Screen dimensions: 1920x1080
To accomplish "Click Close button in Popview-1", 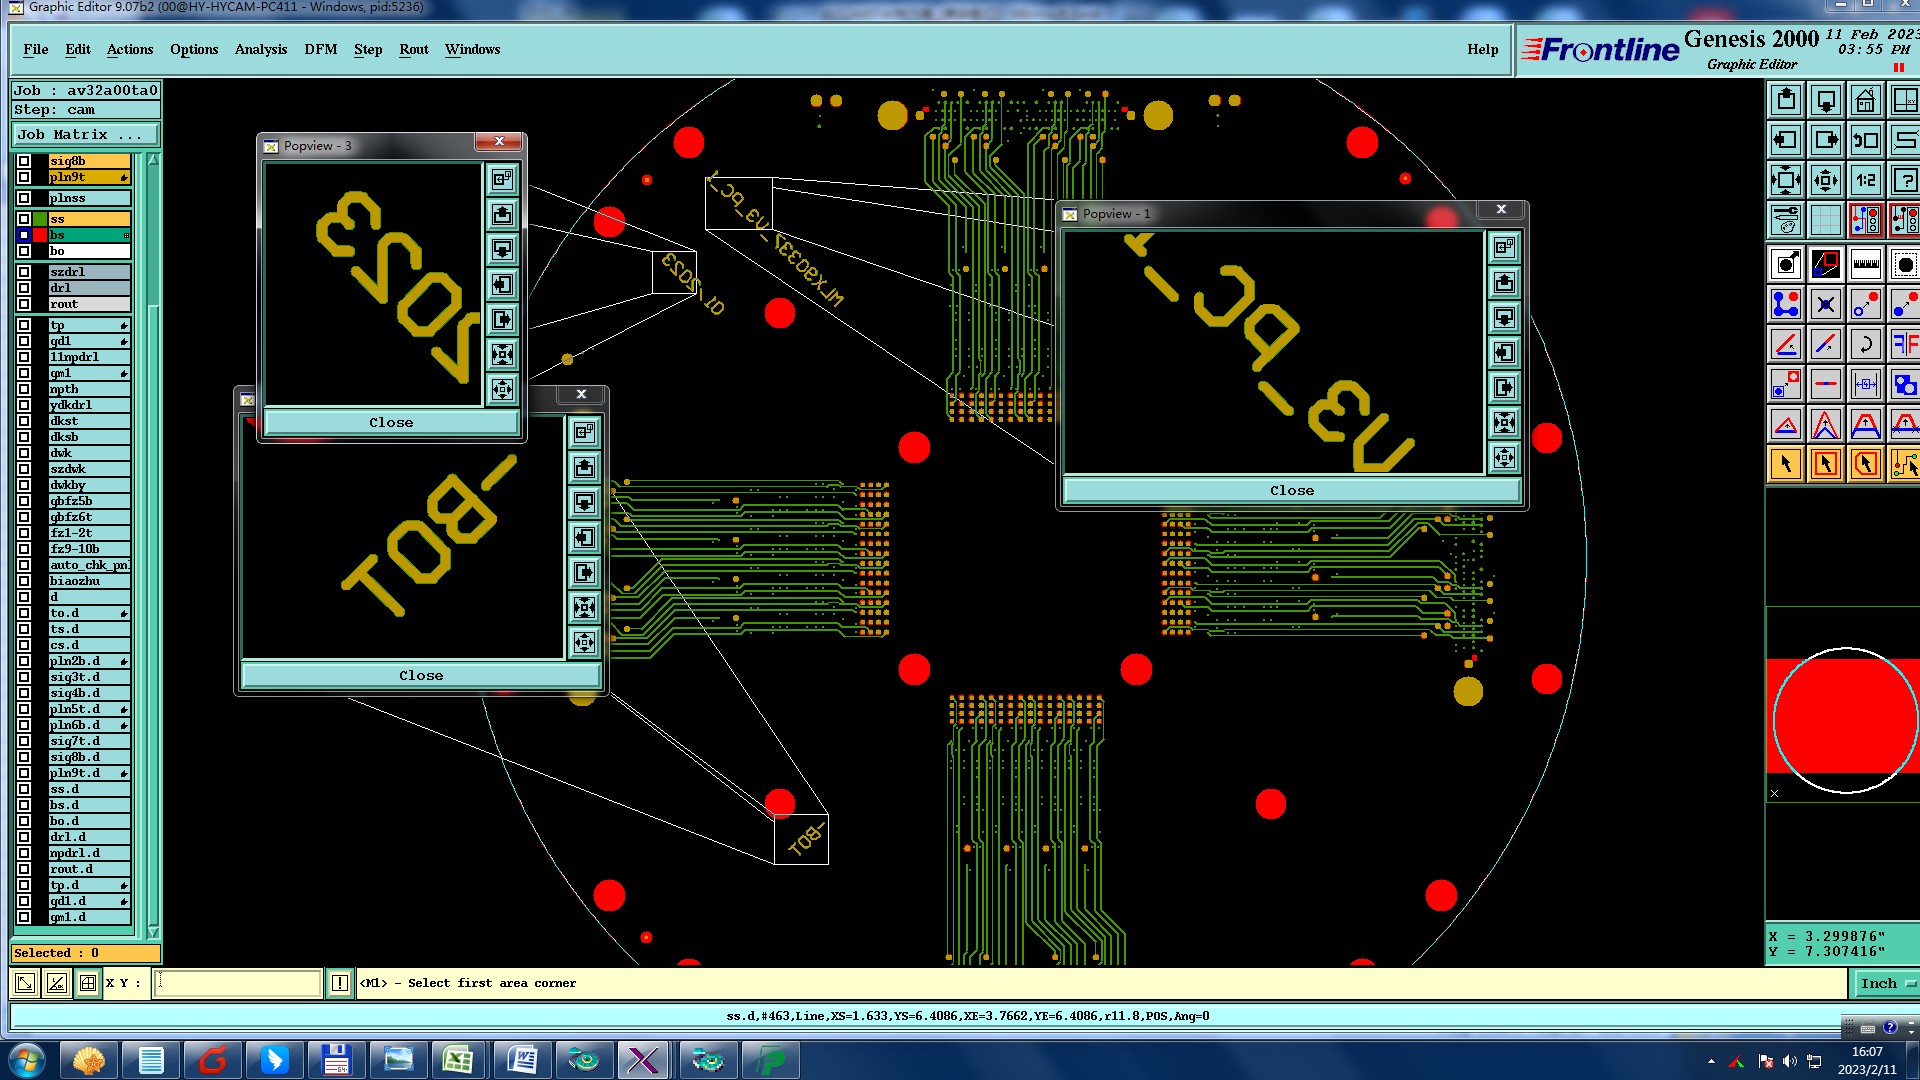I will point(1292,490).
